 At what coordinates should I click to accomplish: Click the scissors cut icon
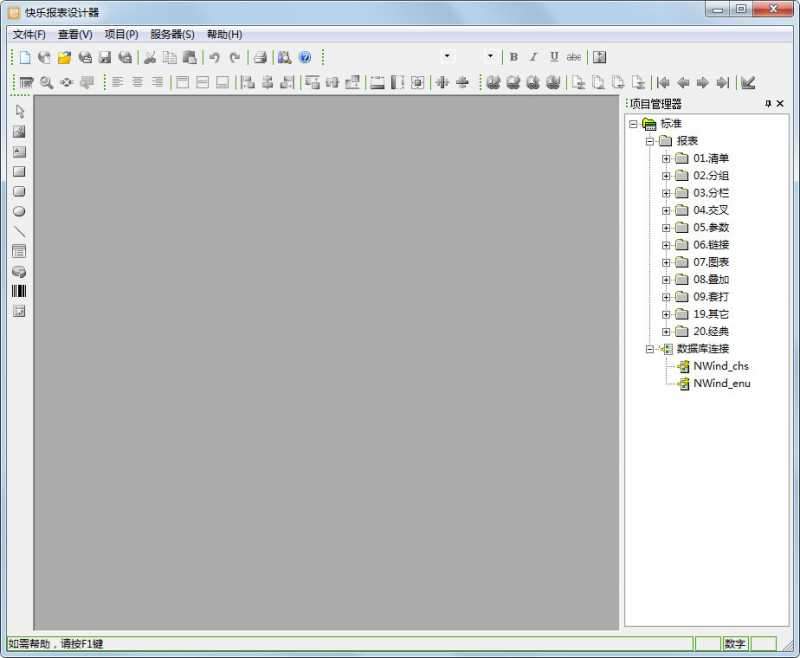150,58
